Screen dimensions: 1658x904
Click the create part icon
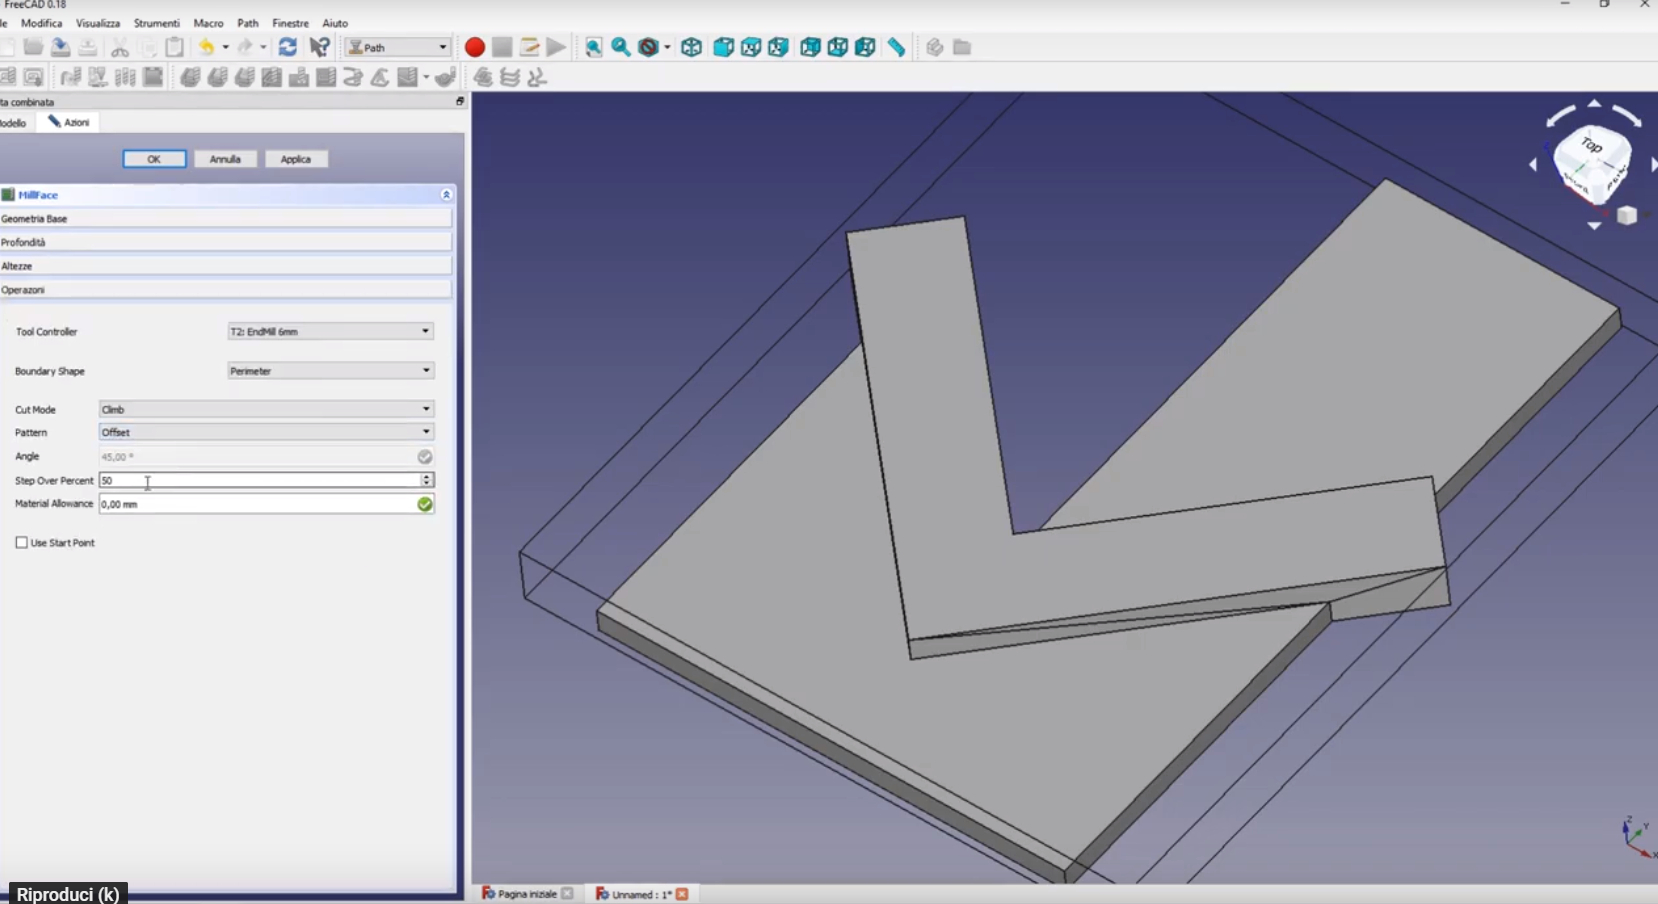point(934,47)
